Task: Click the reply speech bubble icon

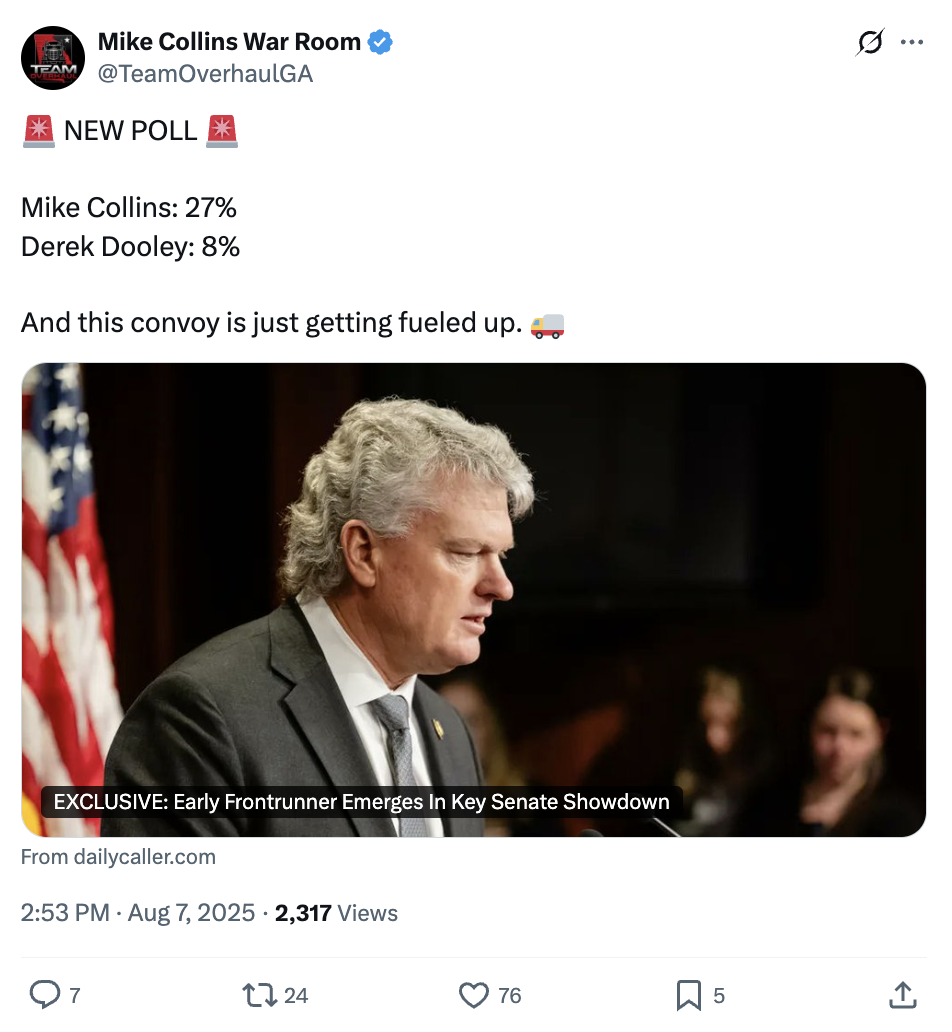Action: point(44,994)
